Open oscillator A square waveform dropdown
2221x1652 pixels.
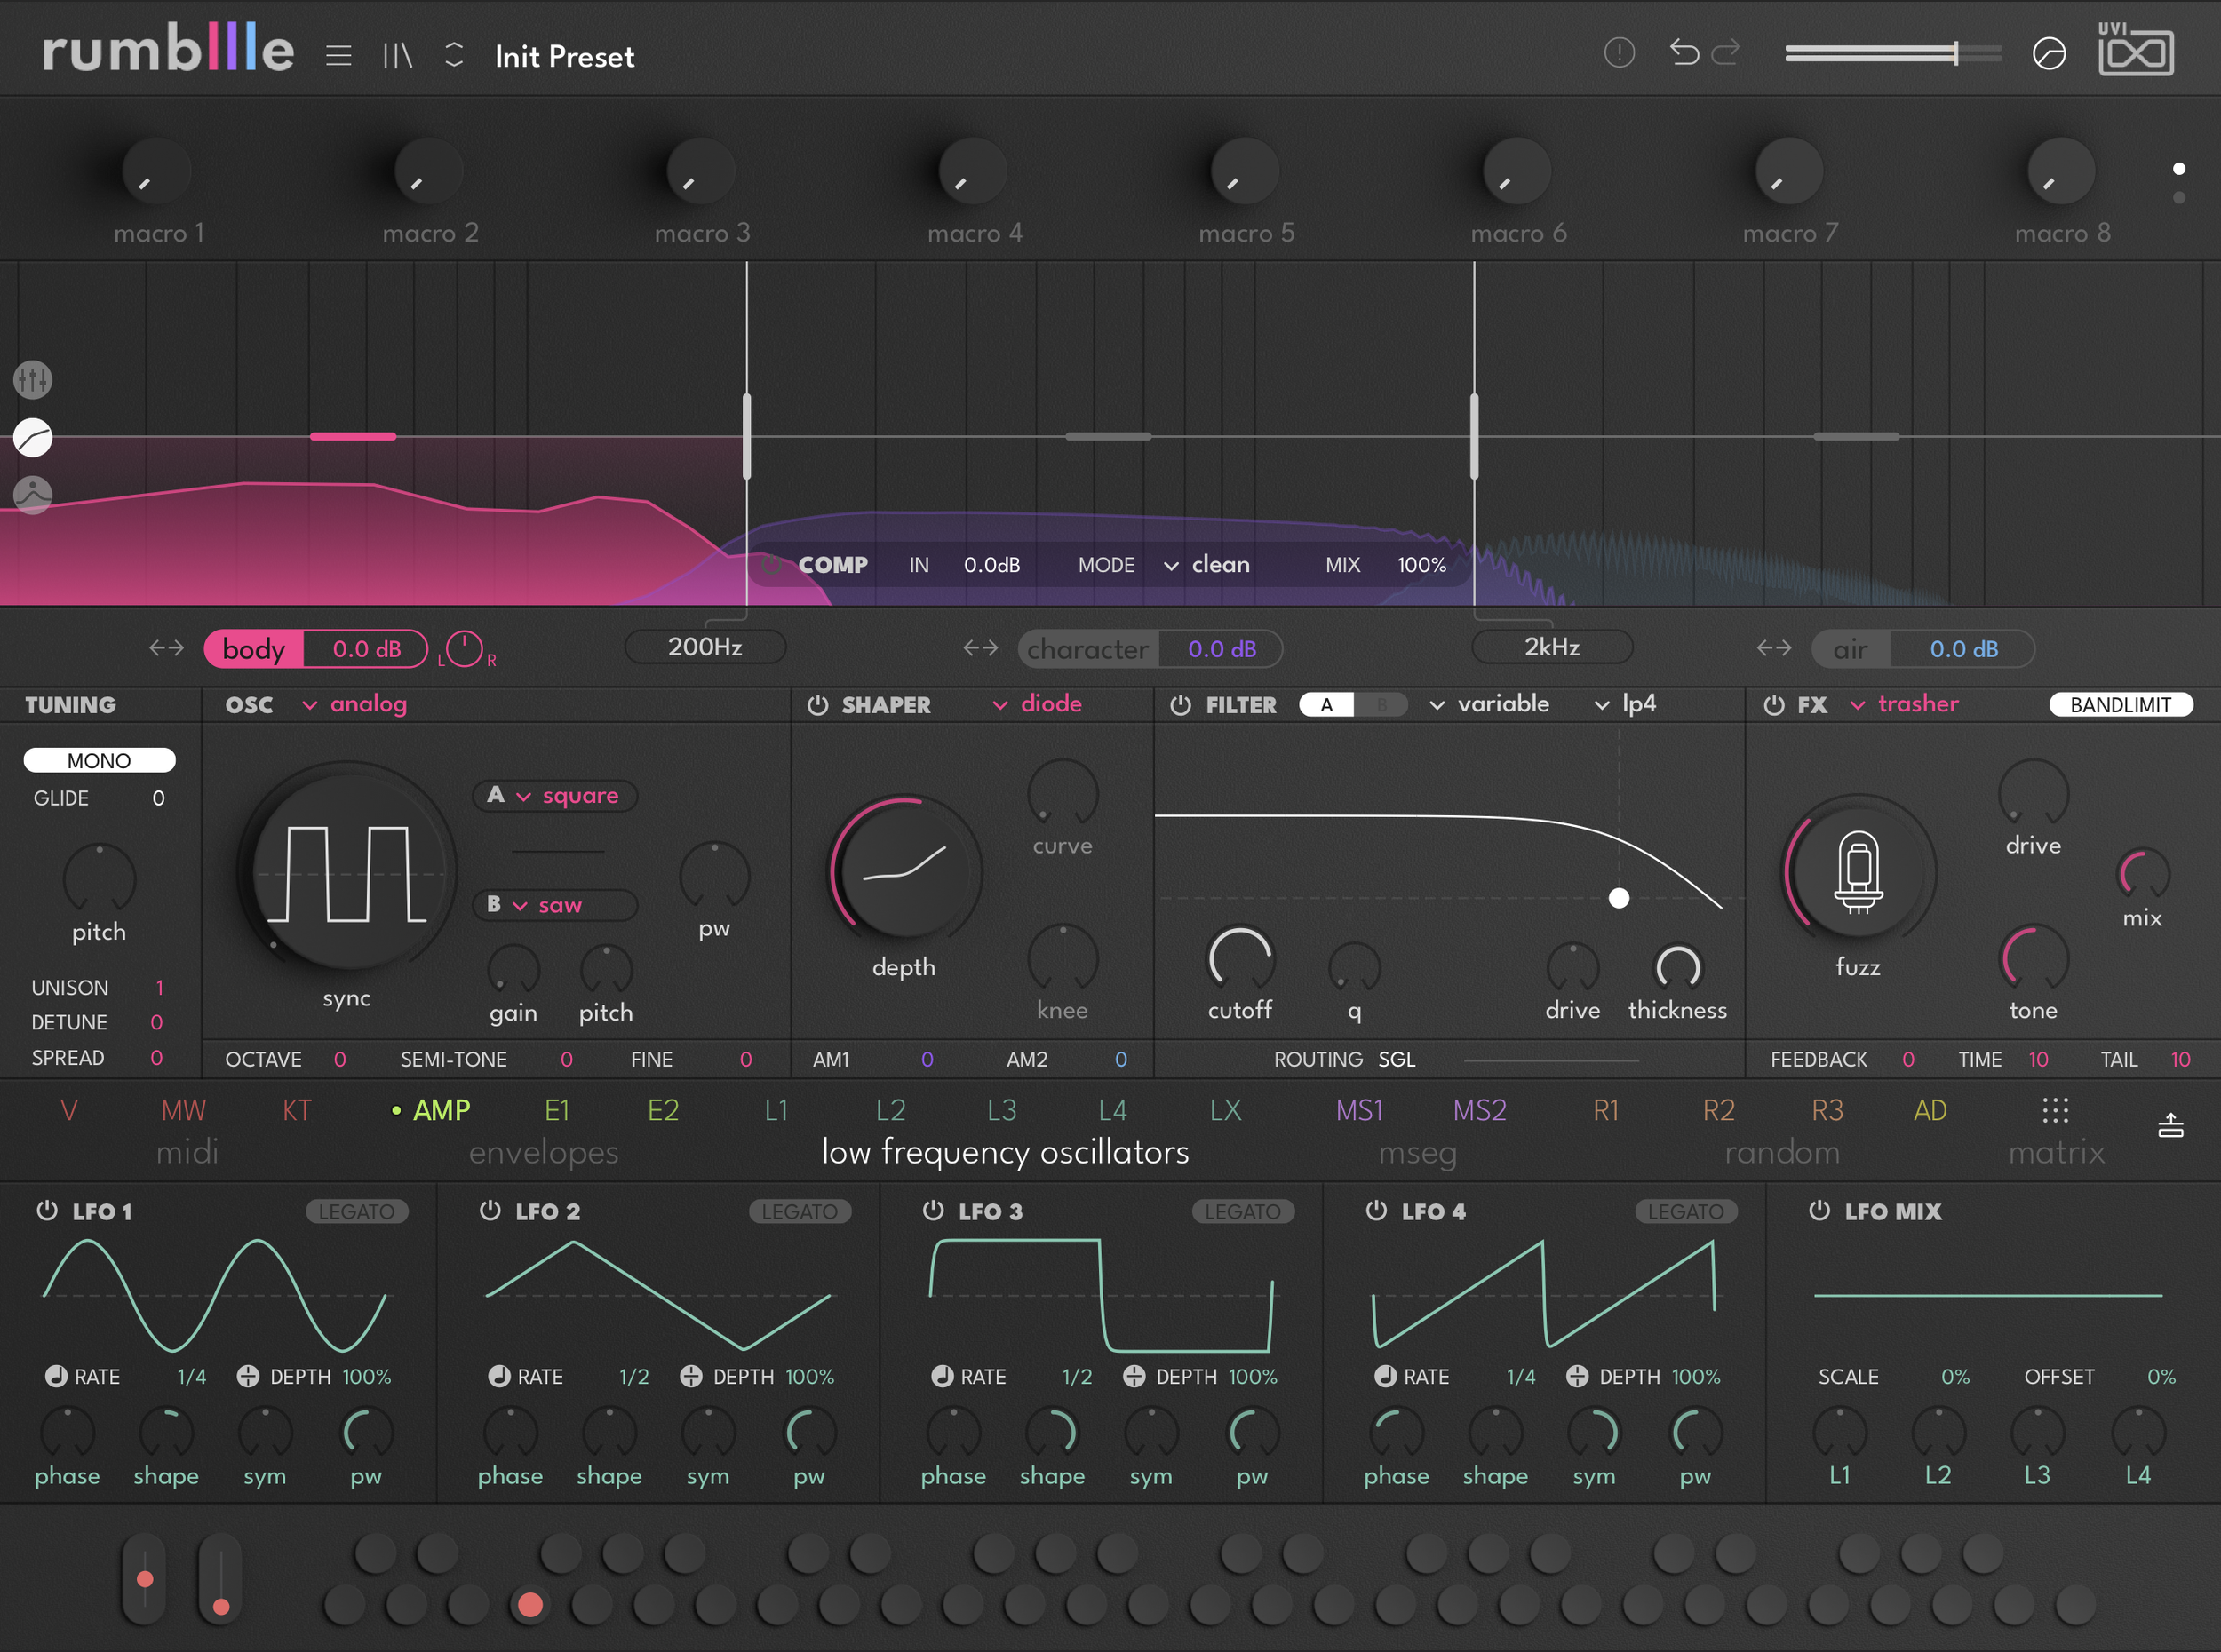click(555, 796)
